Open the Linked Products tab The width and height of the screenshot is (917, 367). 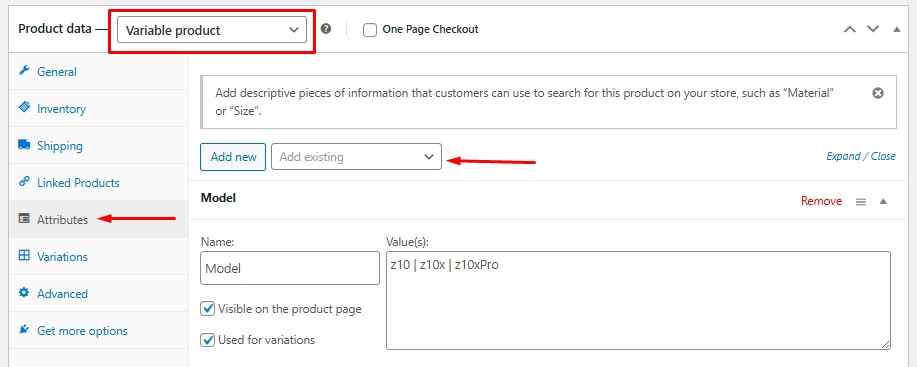point(98,182)
